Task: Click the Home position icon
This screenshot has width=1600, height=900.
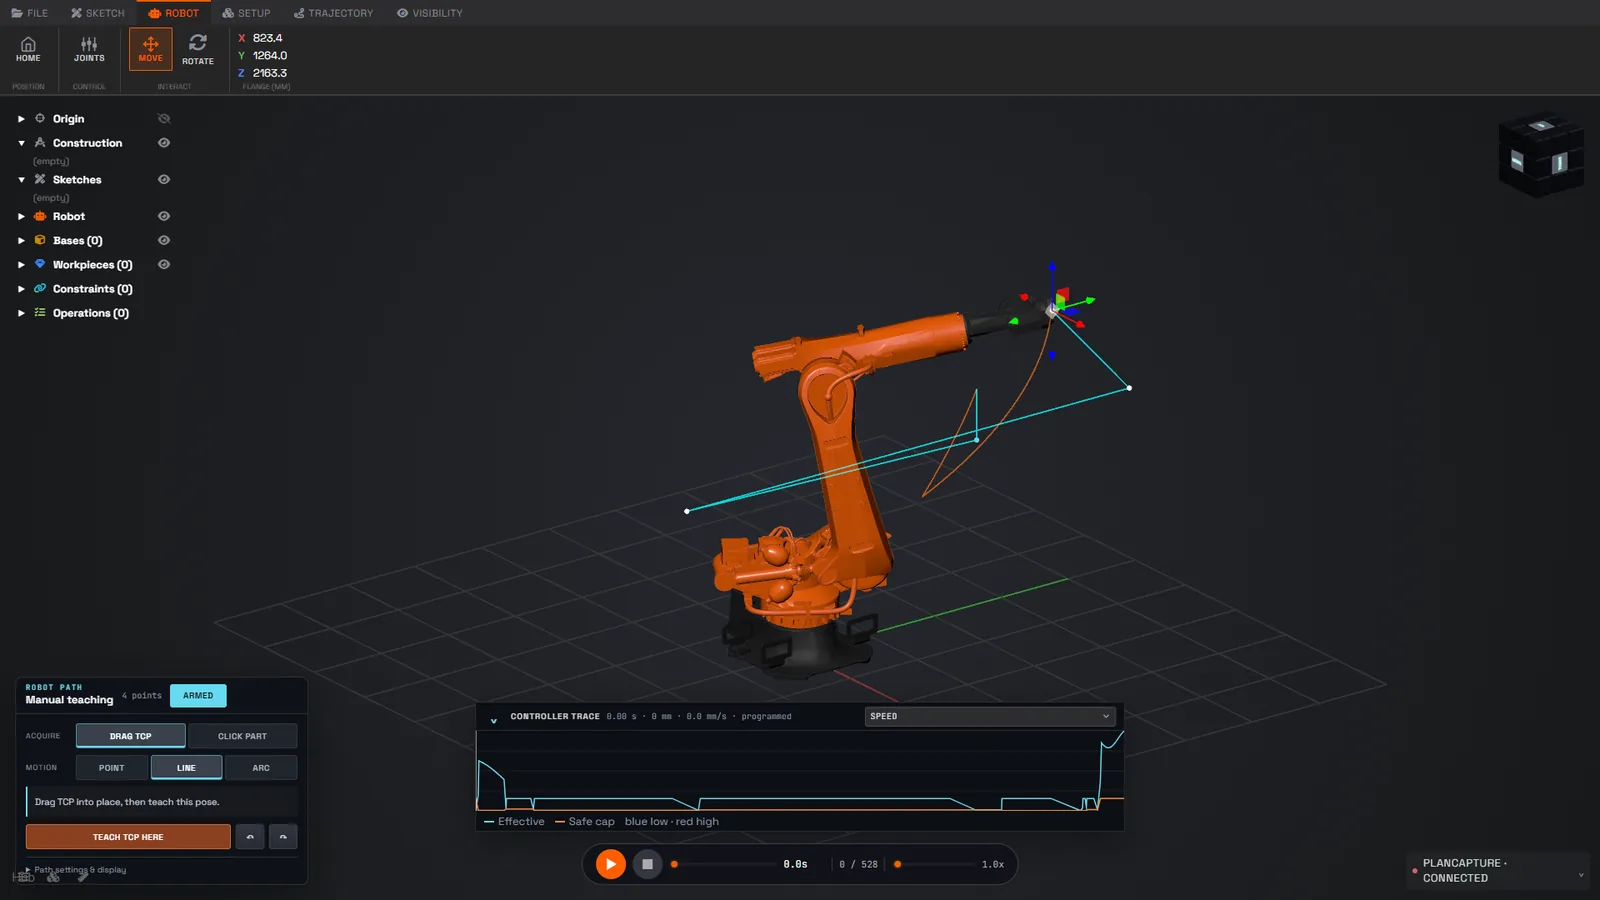Action: coord(28,49)
